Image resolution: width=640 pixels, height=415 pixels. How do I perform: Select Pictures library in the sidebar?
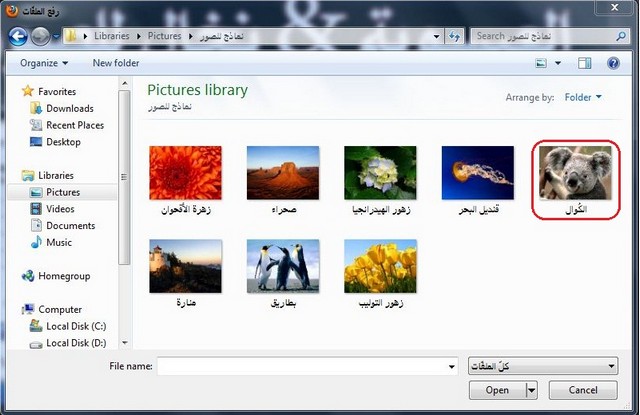coord(63,192)
